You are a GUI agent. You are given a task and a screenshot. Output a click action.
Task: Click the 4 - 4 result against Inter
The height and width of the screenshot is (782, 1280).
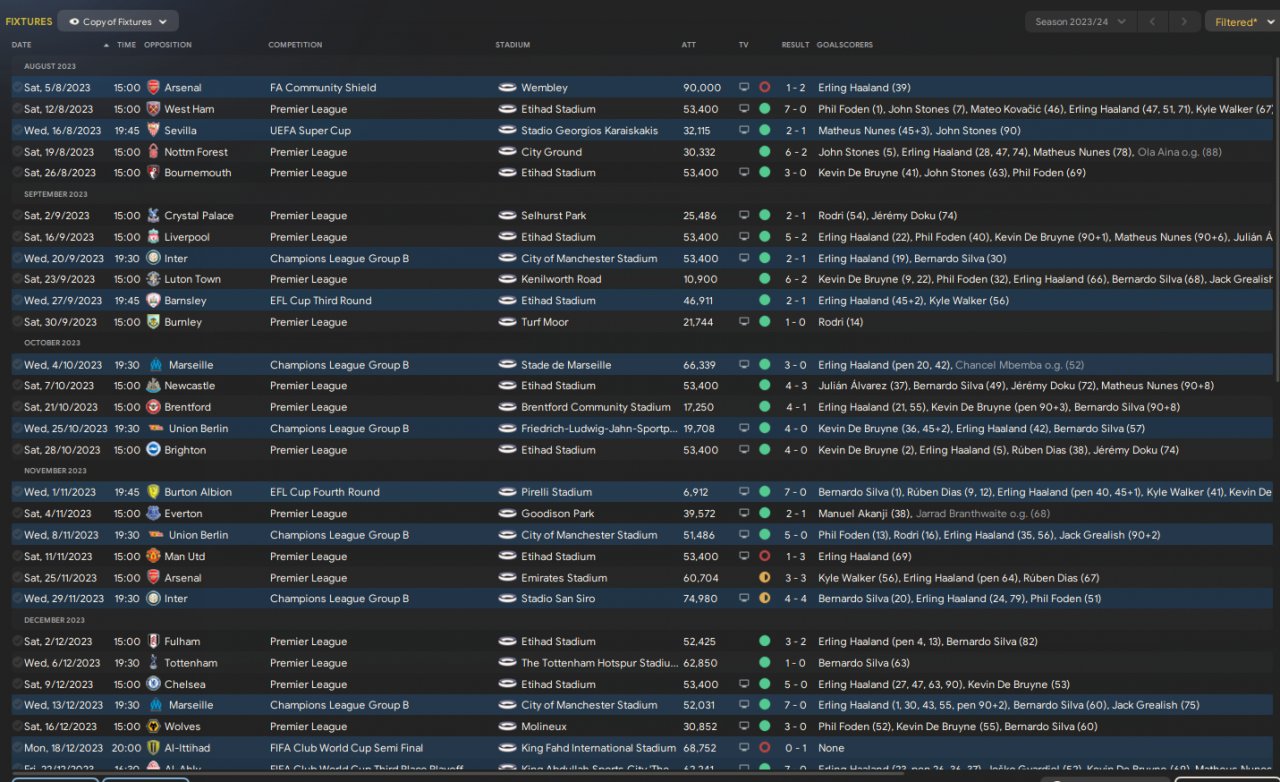click(796, 599)
